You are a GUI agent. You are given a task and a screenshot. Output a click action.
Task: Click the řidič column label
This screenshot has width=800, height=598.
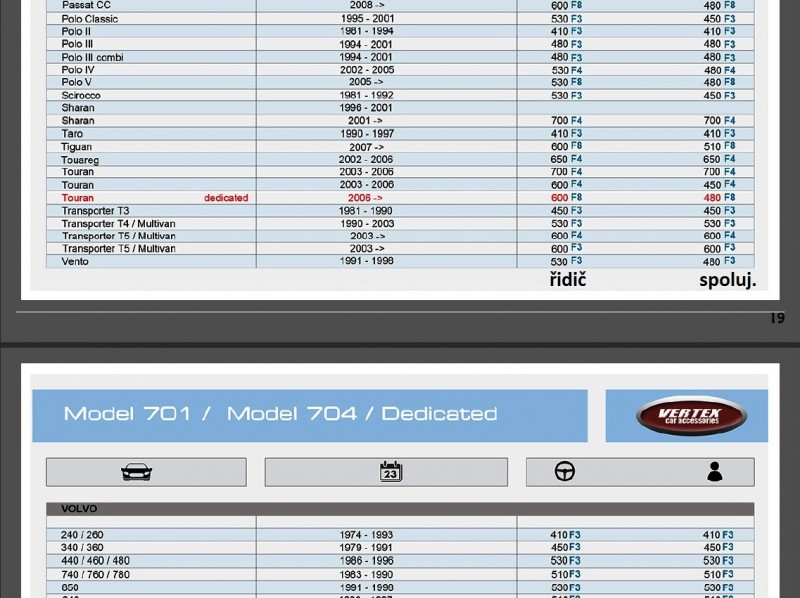(x=567, y=280)
